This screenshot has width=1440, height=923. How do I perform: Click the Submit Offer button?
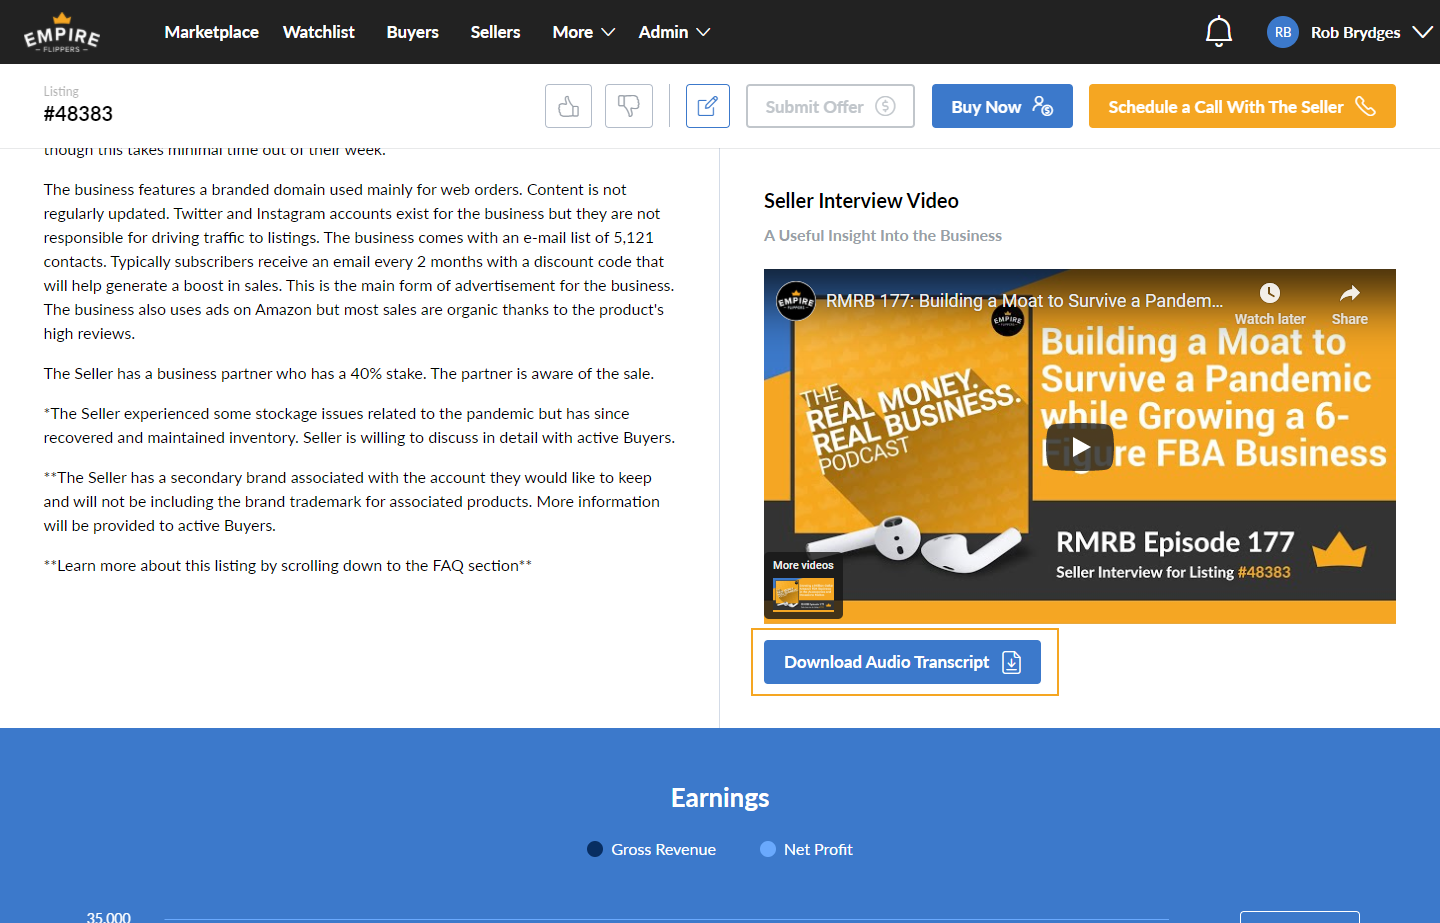coord(830,106)
